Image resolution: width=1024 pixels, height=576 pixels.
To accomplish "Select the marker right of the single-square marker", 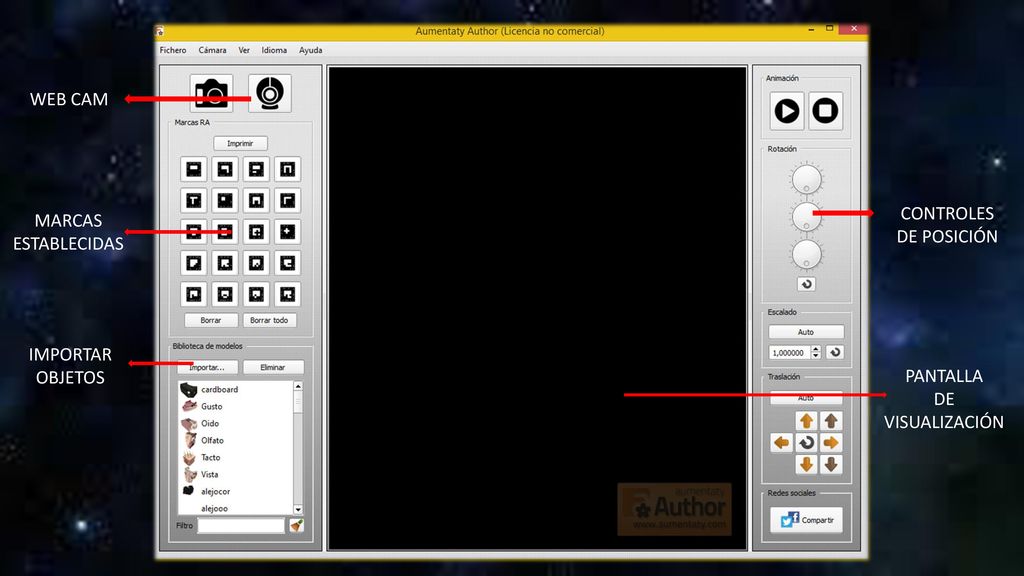I will tap(256, 200).
